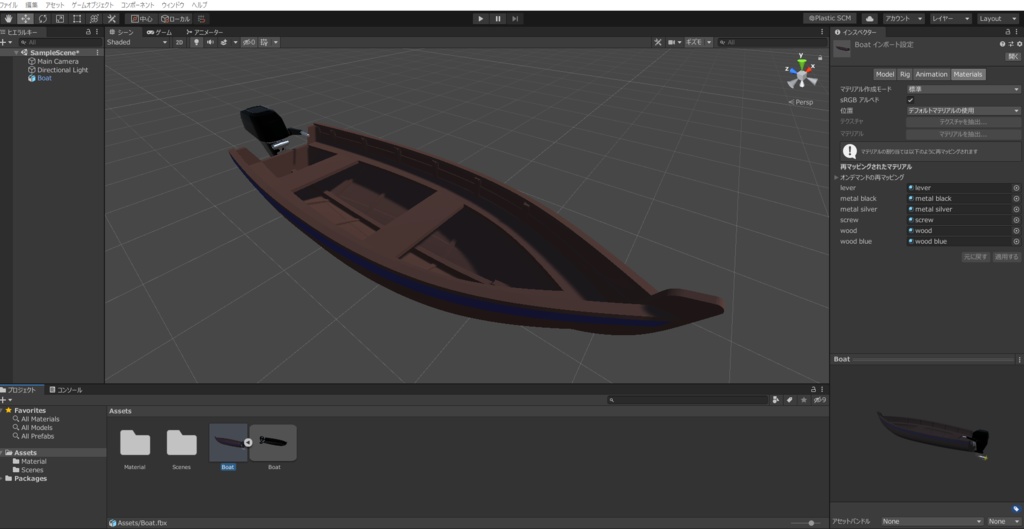Image resolution: width=1024 pixels, height=529 pixels.
Task: Open scene view tools wrench icon
Action: tap(658, 42)
